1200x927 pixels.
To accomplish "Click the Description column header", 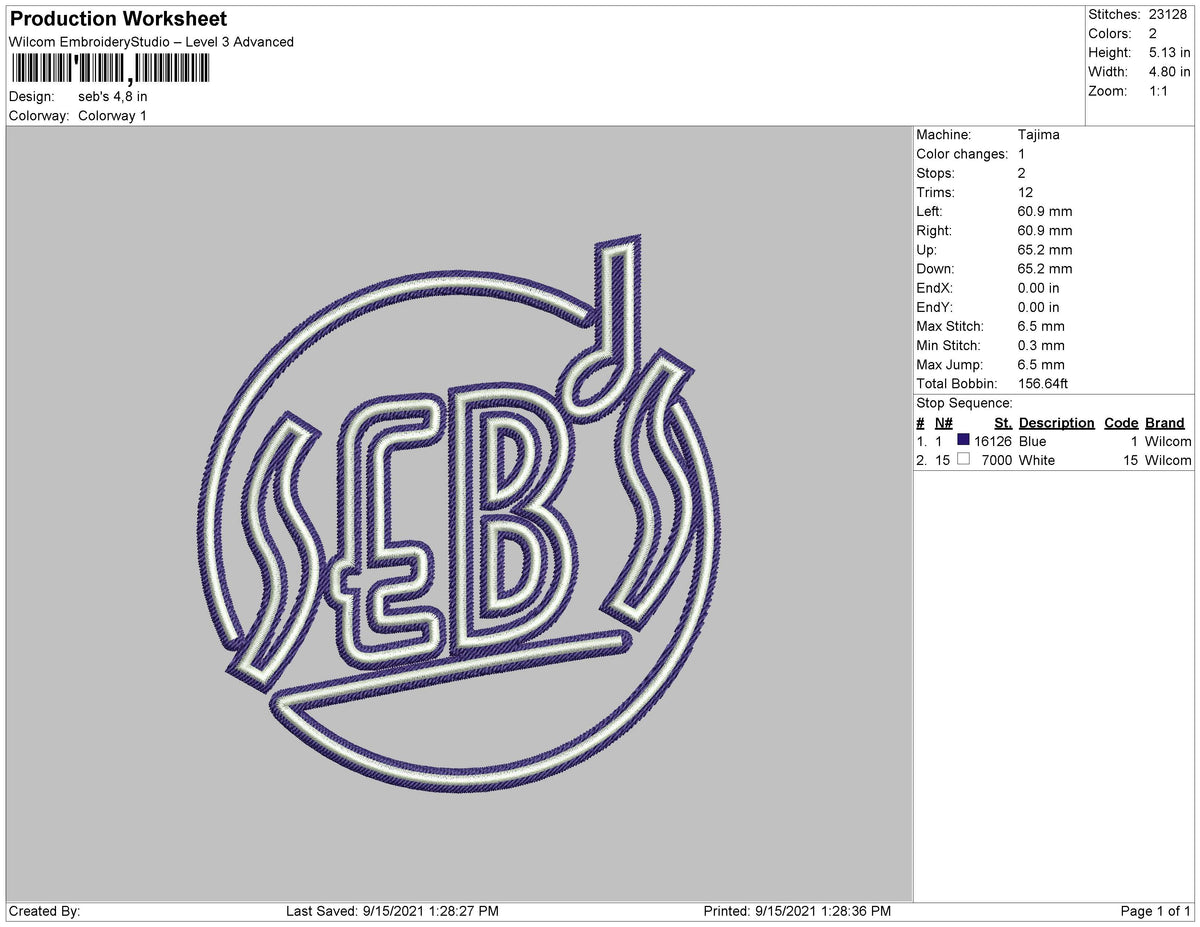I will [x=1056, y=422].
